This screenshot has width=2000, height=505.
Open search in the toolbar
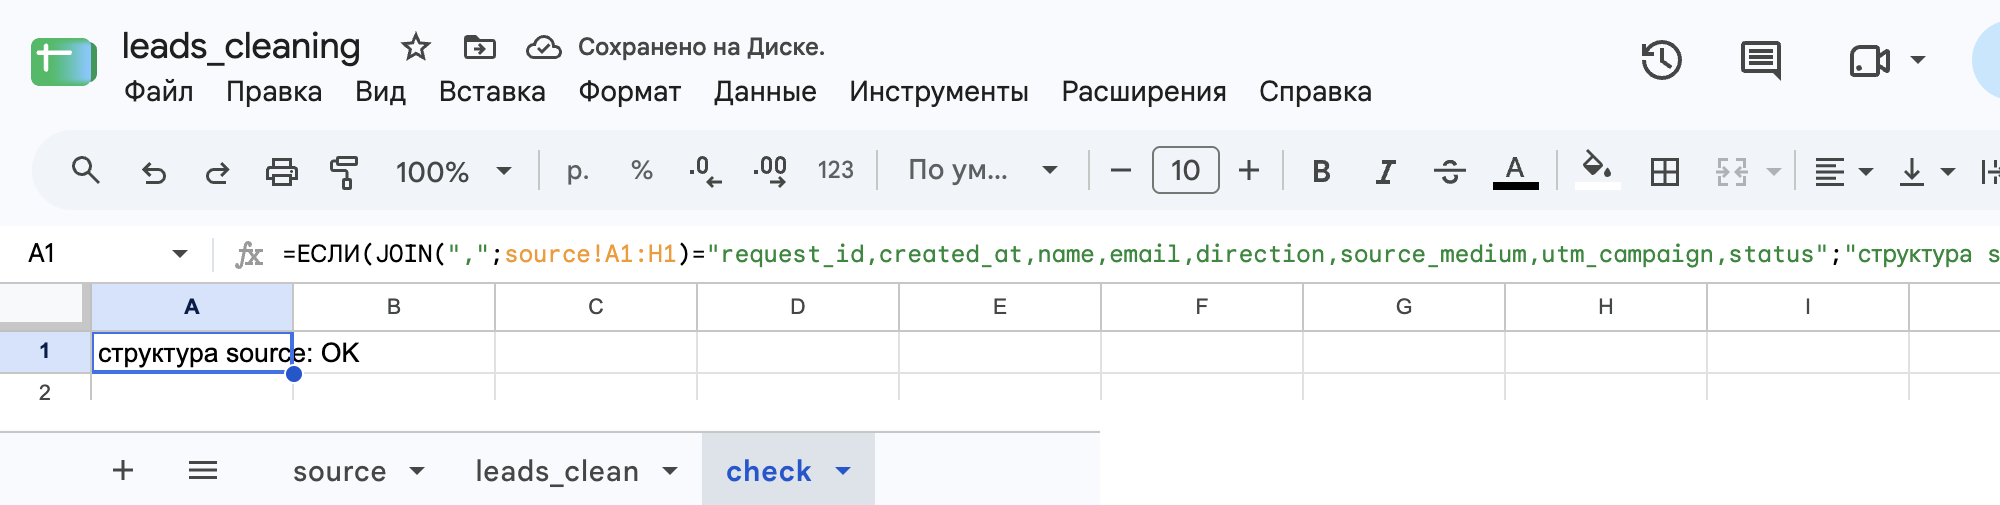86,171
